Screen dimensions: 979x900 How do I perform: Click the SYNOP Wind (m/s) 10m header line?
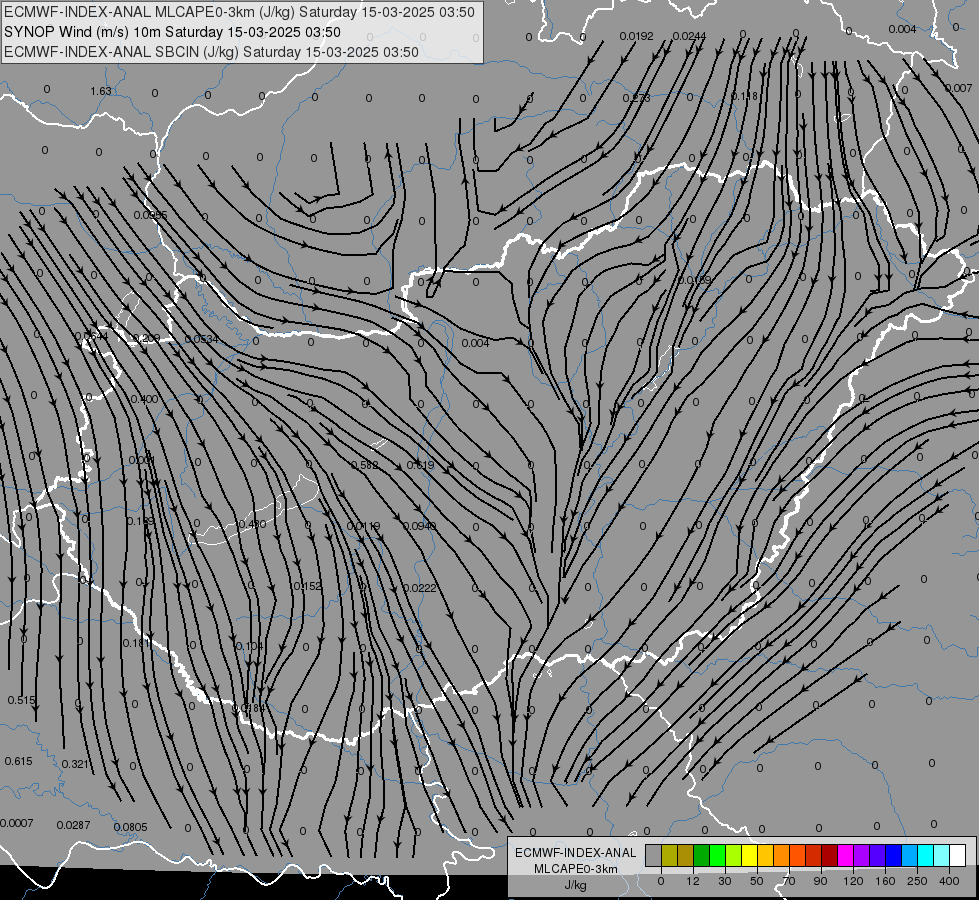(x=172, y=32)
